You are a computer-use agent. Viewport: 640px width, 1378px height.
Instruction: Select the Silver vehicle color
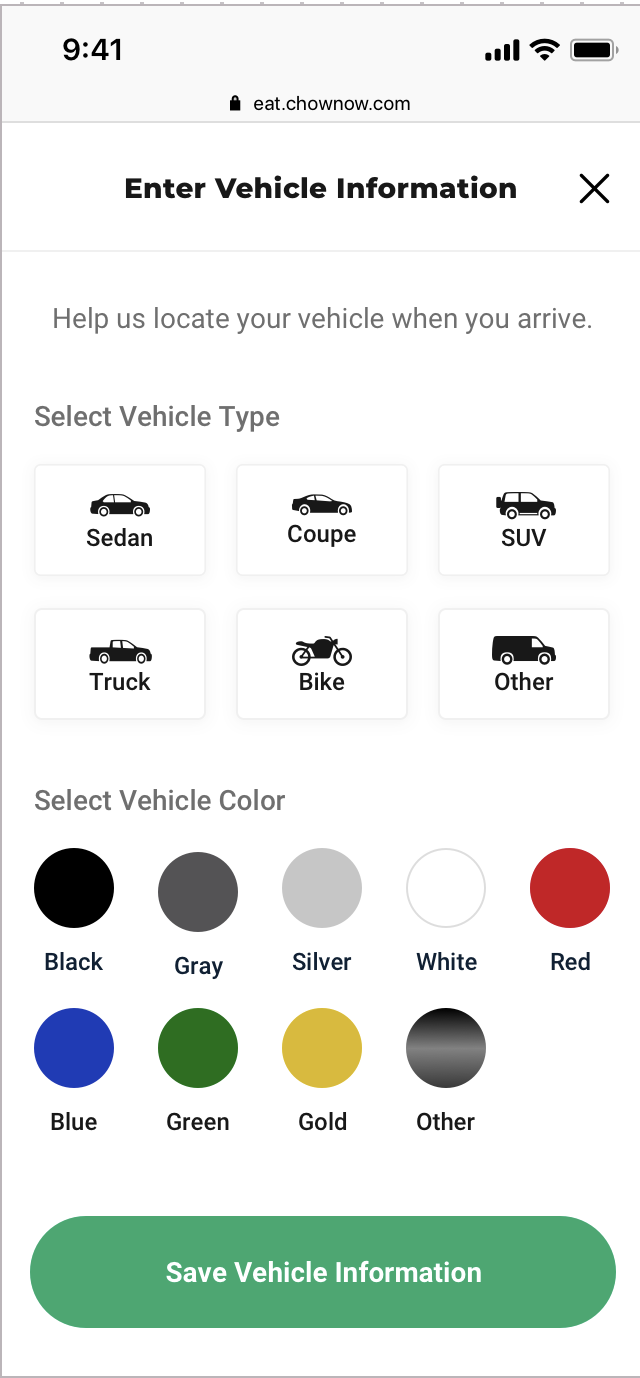pos(322,887)
